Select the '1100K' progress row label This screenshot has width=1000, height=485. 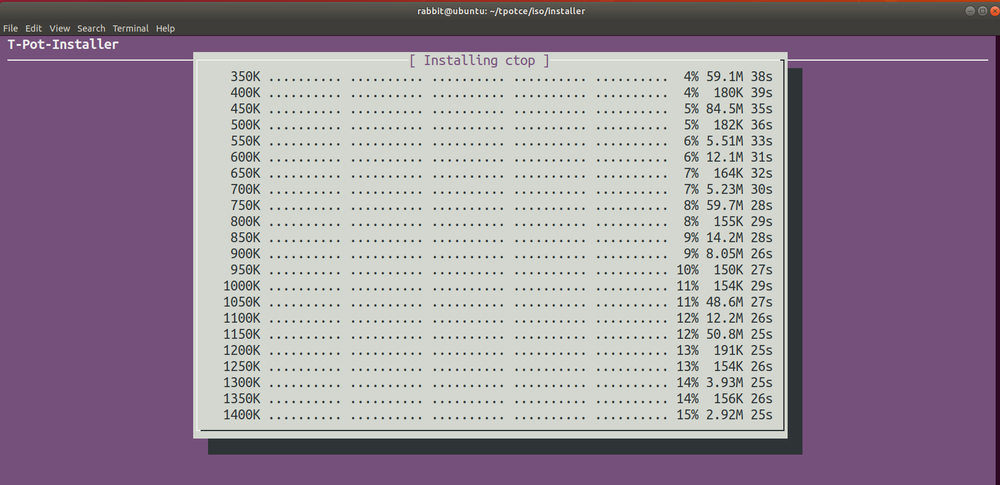[242, 318]
